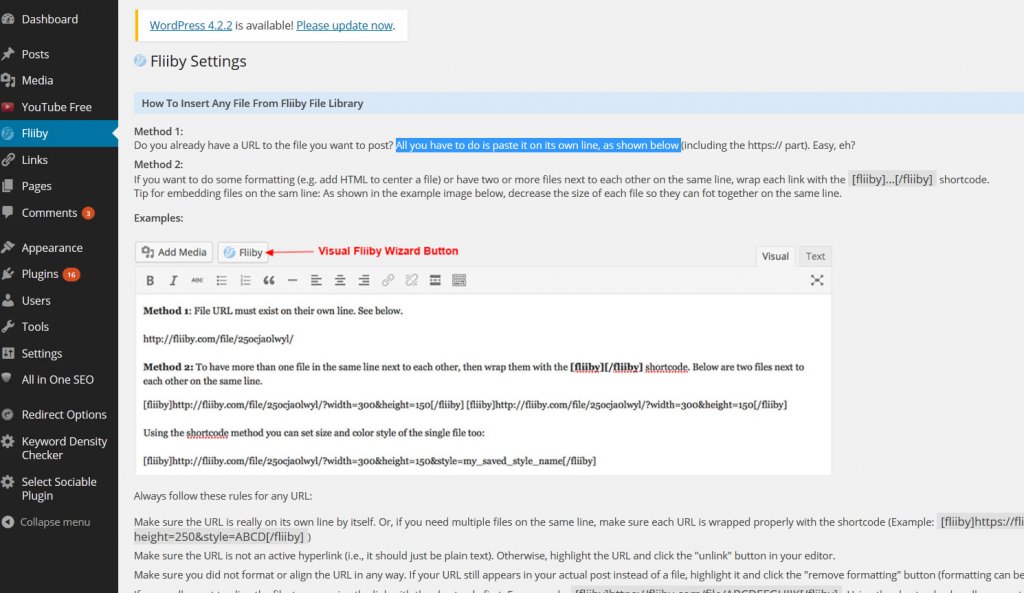
Task: Click the highlighted 'All you have to do' text
Action: [x=538, y=145]
